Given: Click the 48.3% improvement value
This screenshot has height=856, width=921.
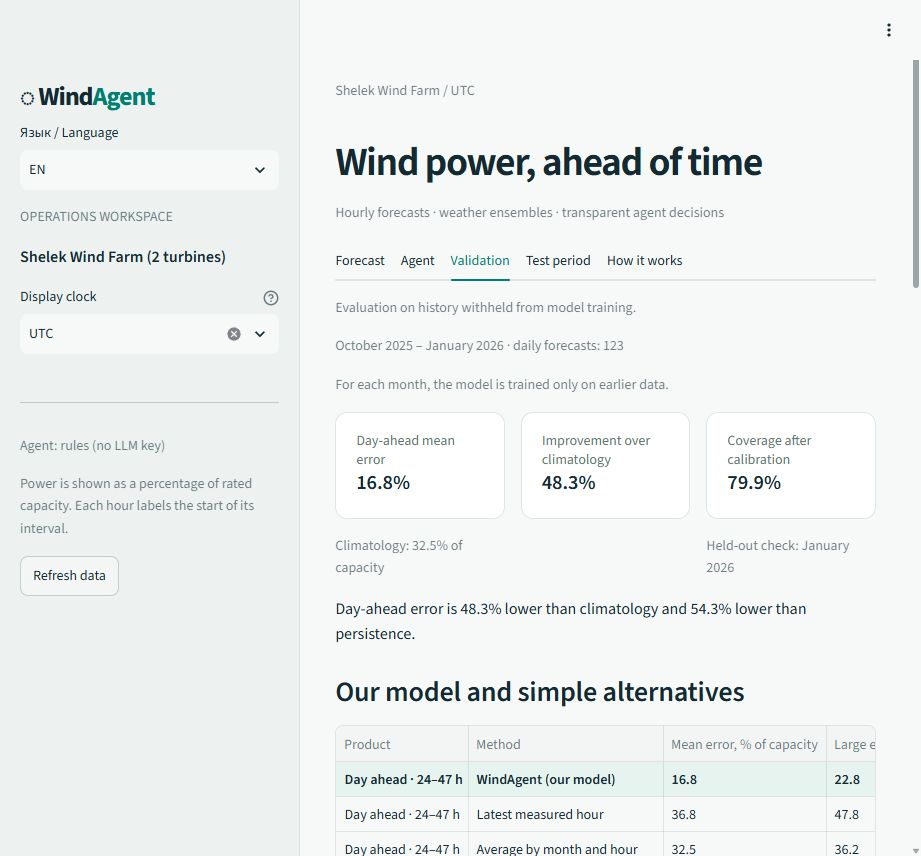Looking at the screenshot, I should pos(568,483).
